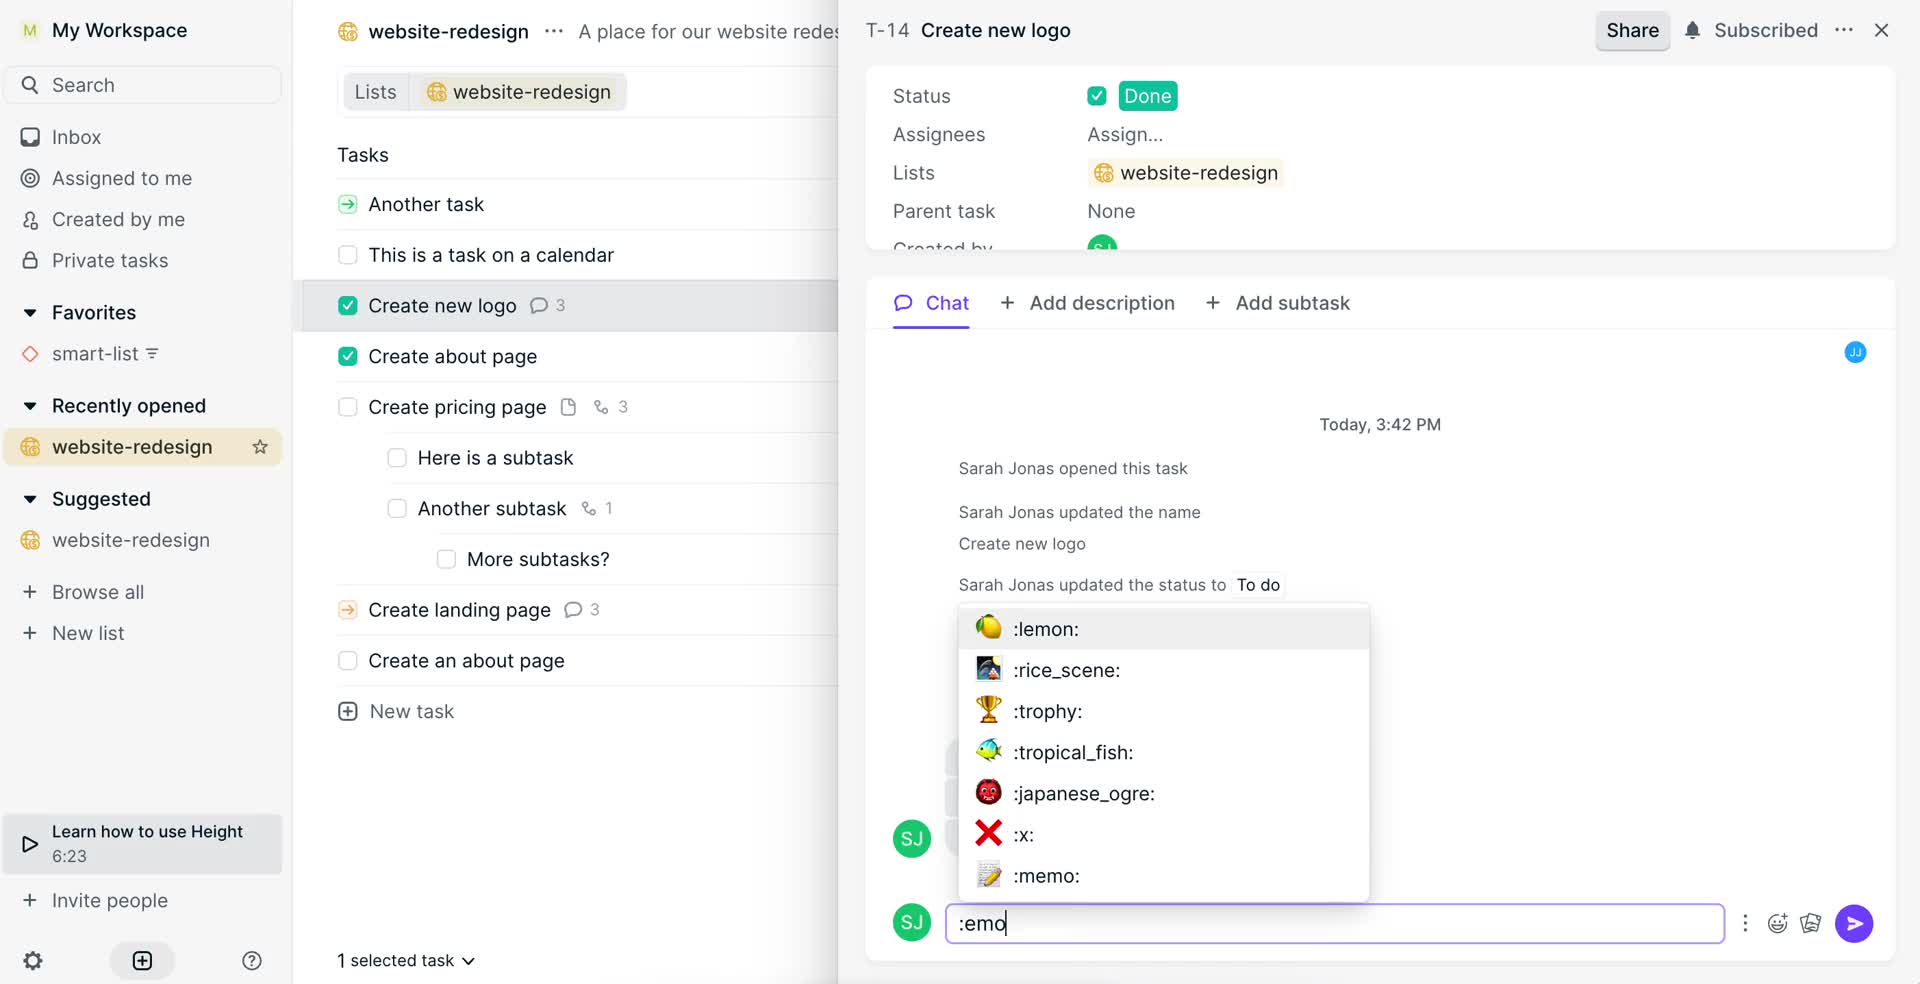Click Another task status icon

point(347,204)
